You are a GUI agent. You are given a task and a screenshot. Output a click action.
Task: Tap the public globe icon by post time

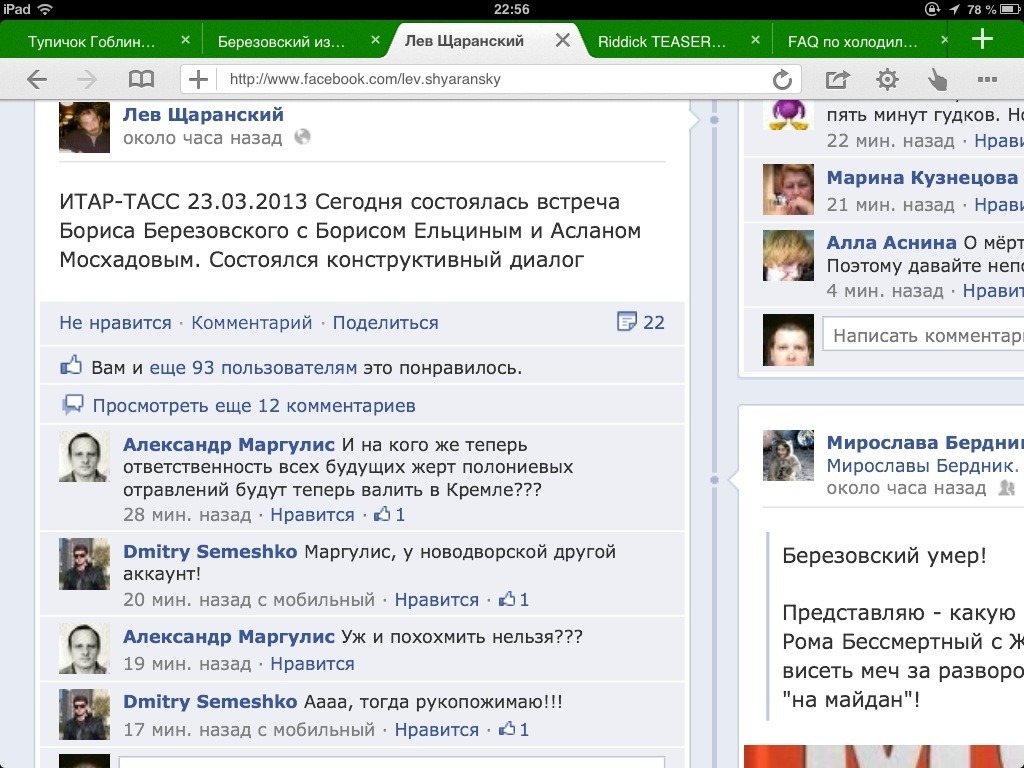tap(302, 137)
